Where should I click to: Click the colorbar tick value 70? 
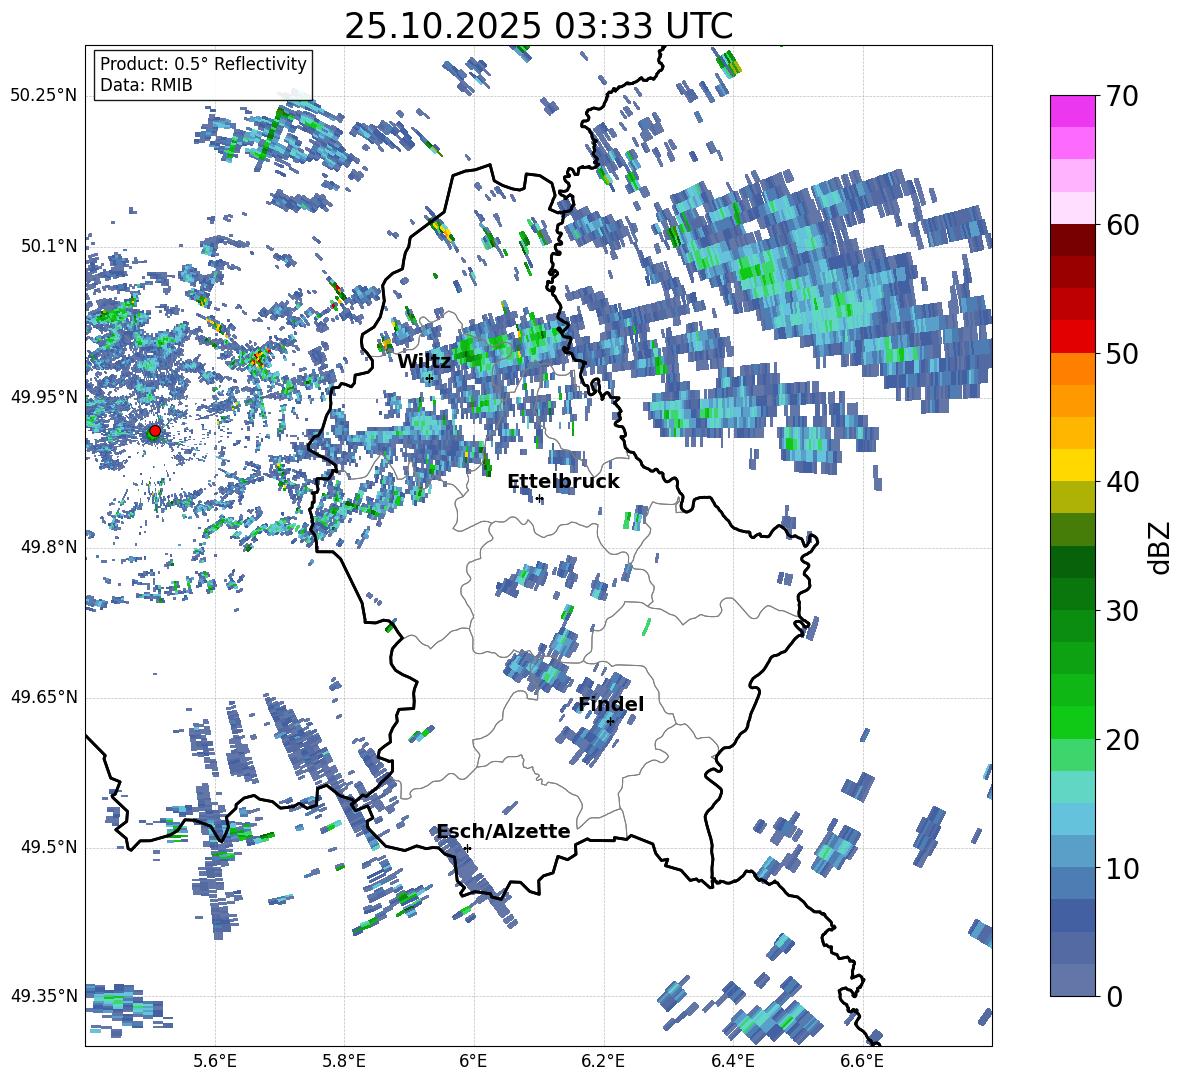pyautogui.click(x=1123, y=97)
